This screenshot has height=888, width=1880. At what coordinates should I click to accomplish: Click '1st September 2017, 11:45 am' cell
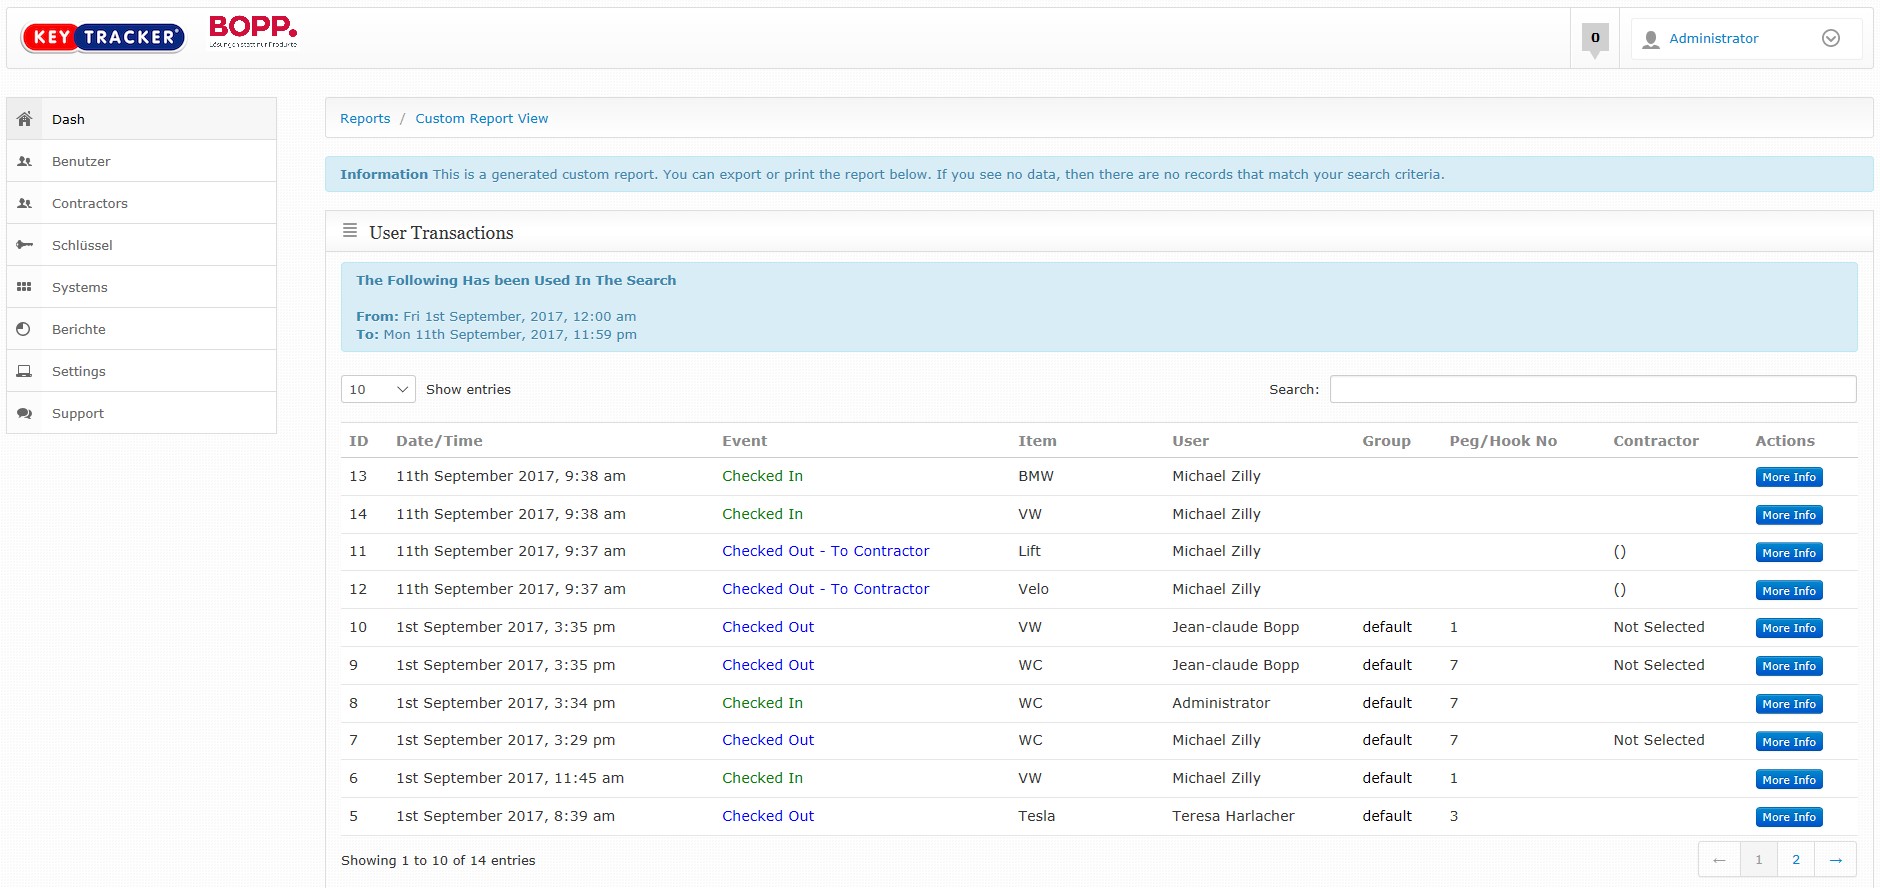(x=510, y=778)
